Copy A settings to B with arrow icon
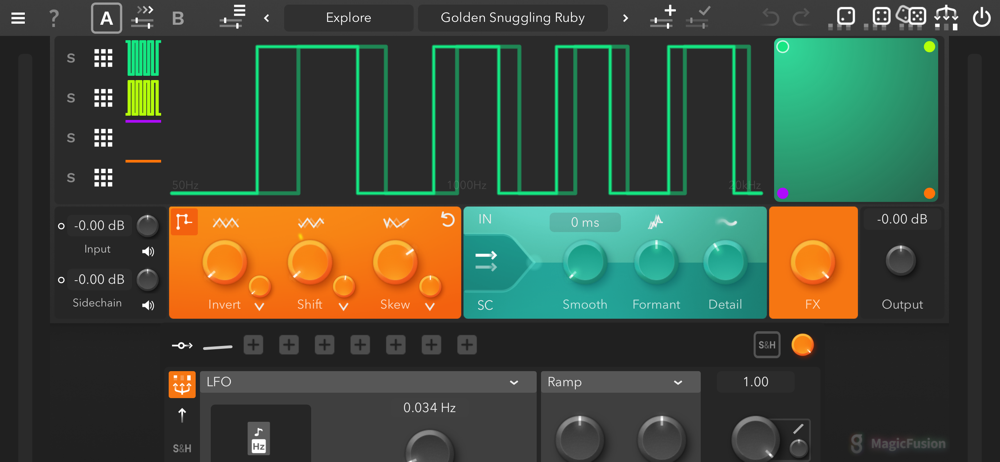This screenshot has height=462, width=1000. pyautogui.click(x=143, y=17)
